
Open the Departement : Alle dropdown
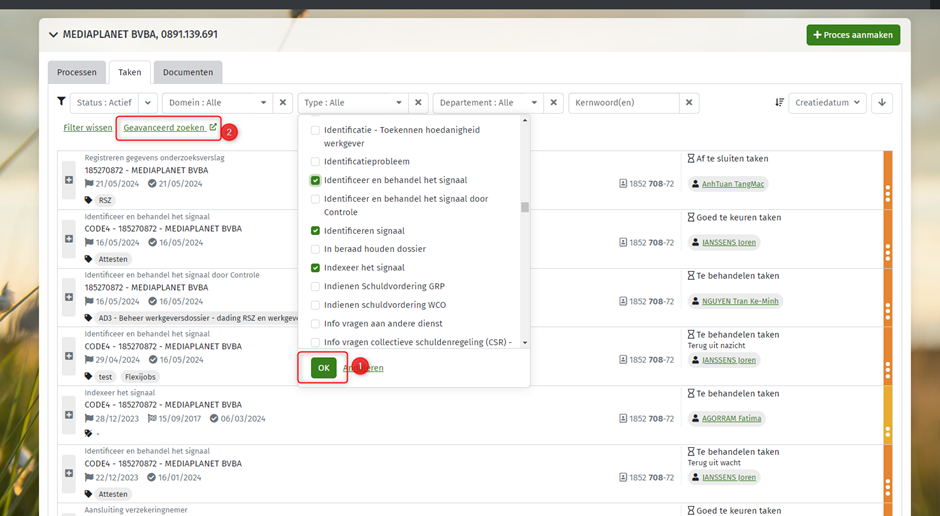click(x=489, y=102)
